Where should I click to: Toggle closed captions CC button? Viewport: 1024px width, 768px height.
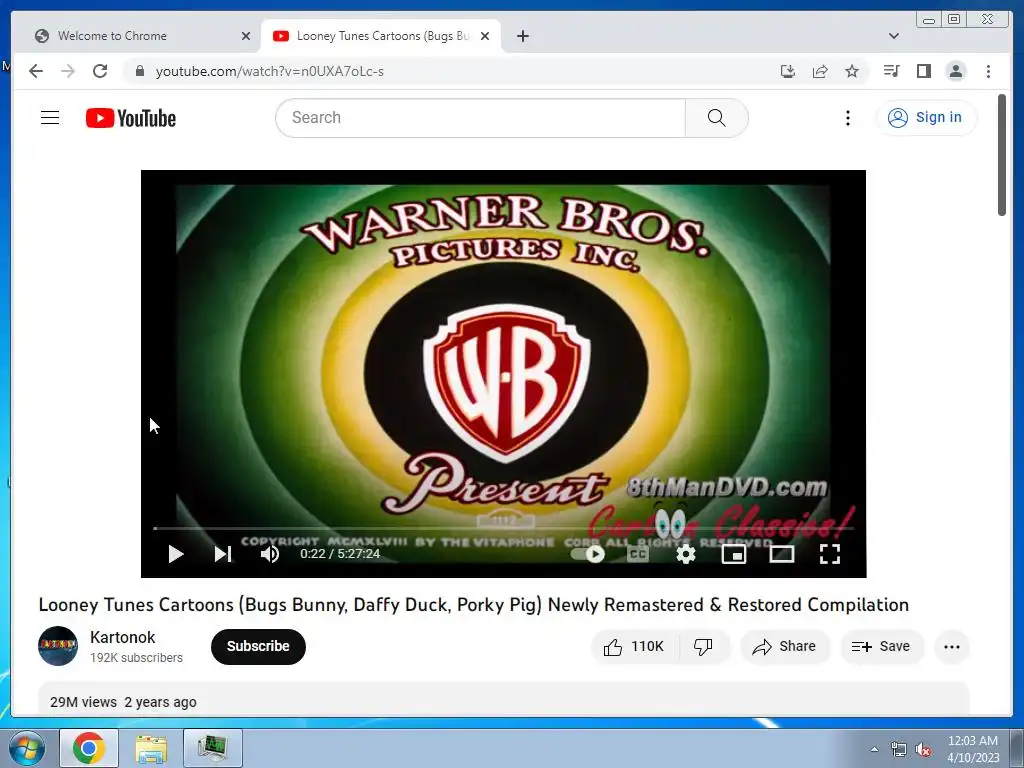638,554
